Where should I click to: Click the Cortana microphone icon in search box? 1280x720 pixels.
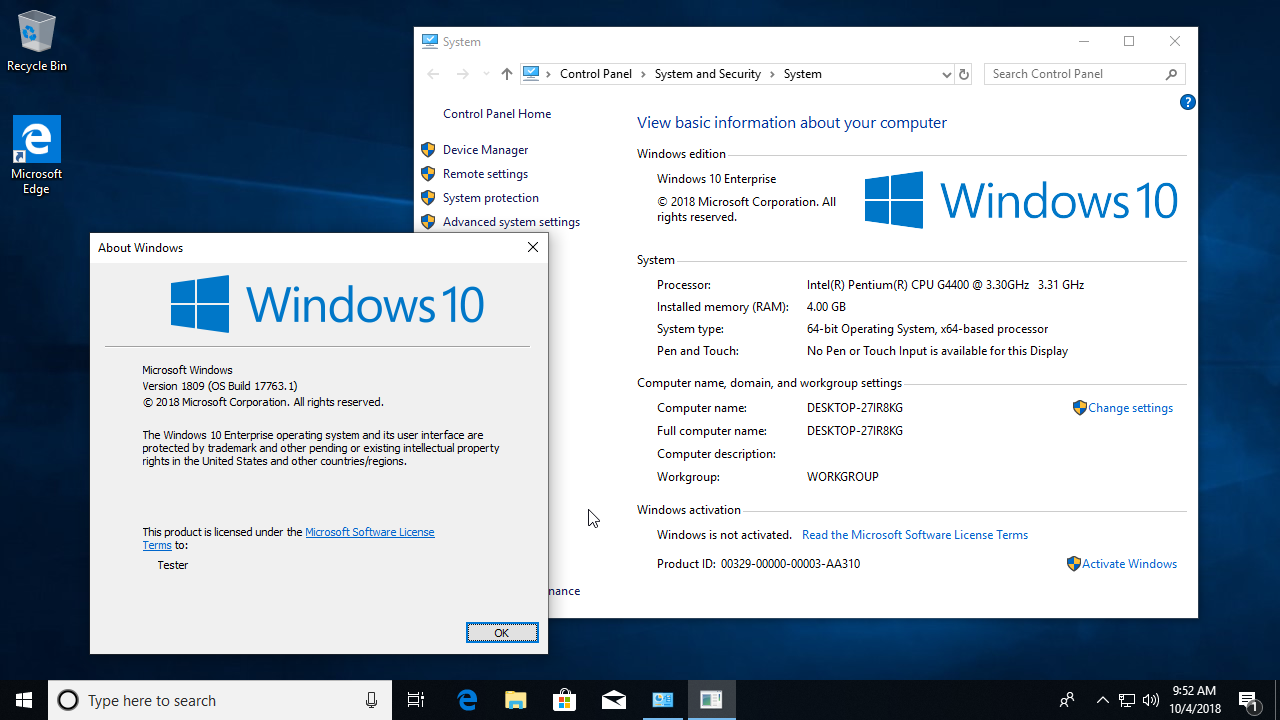372,700
